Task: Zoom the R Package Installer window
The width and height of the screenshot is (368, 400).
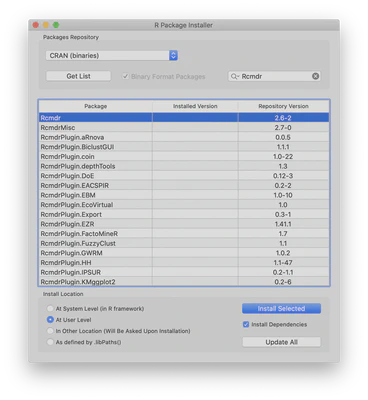Action: point(56,25)
